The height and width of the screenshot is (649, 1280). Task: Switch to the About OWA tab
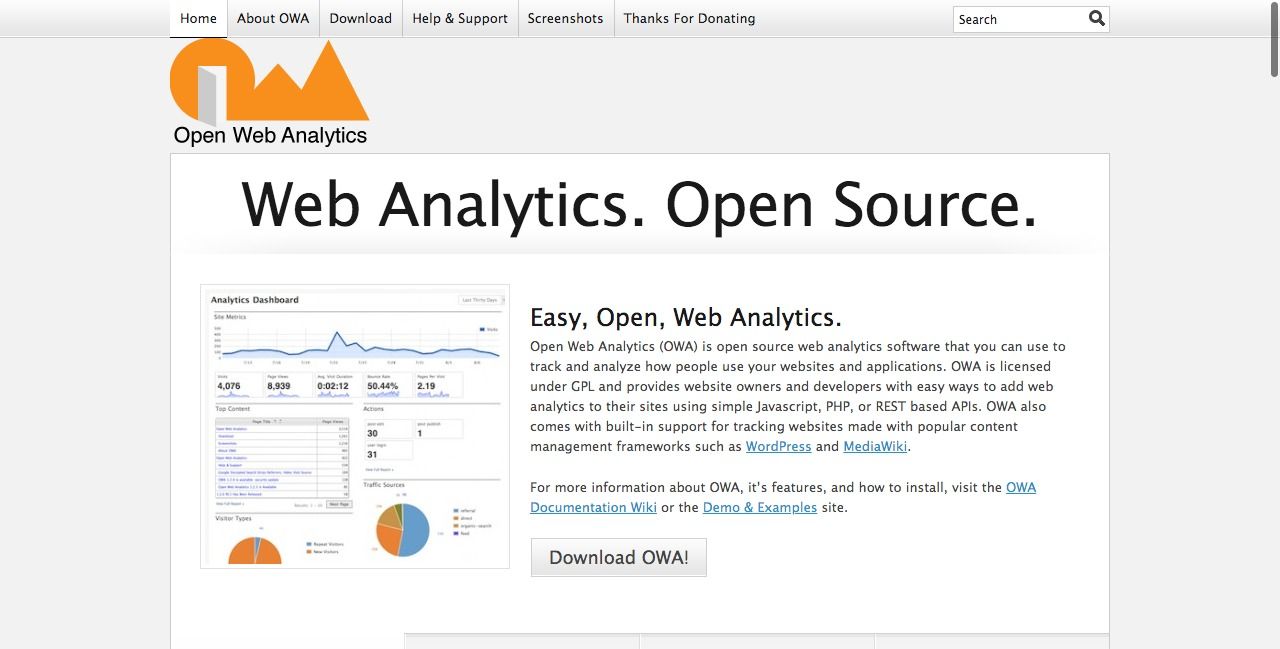pyautogui.click(x=272, y=18)
